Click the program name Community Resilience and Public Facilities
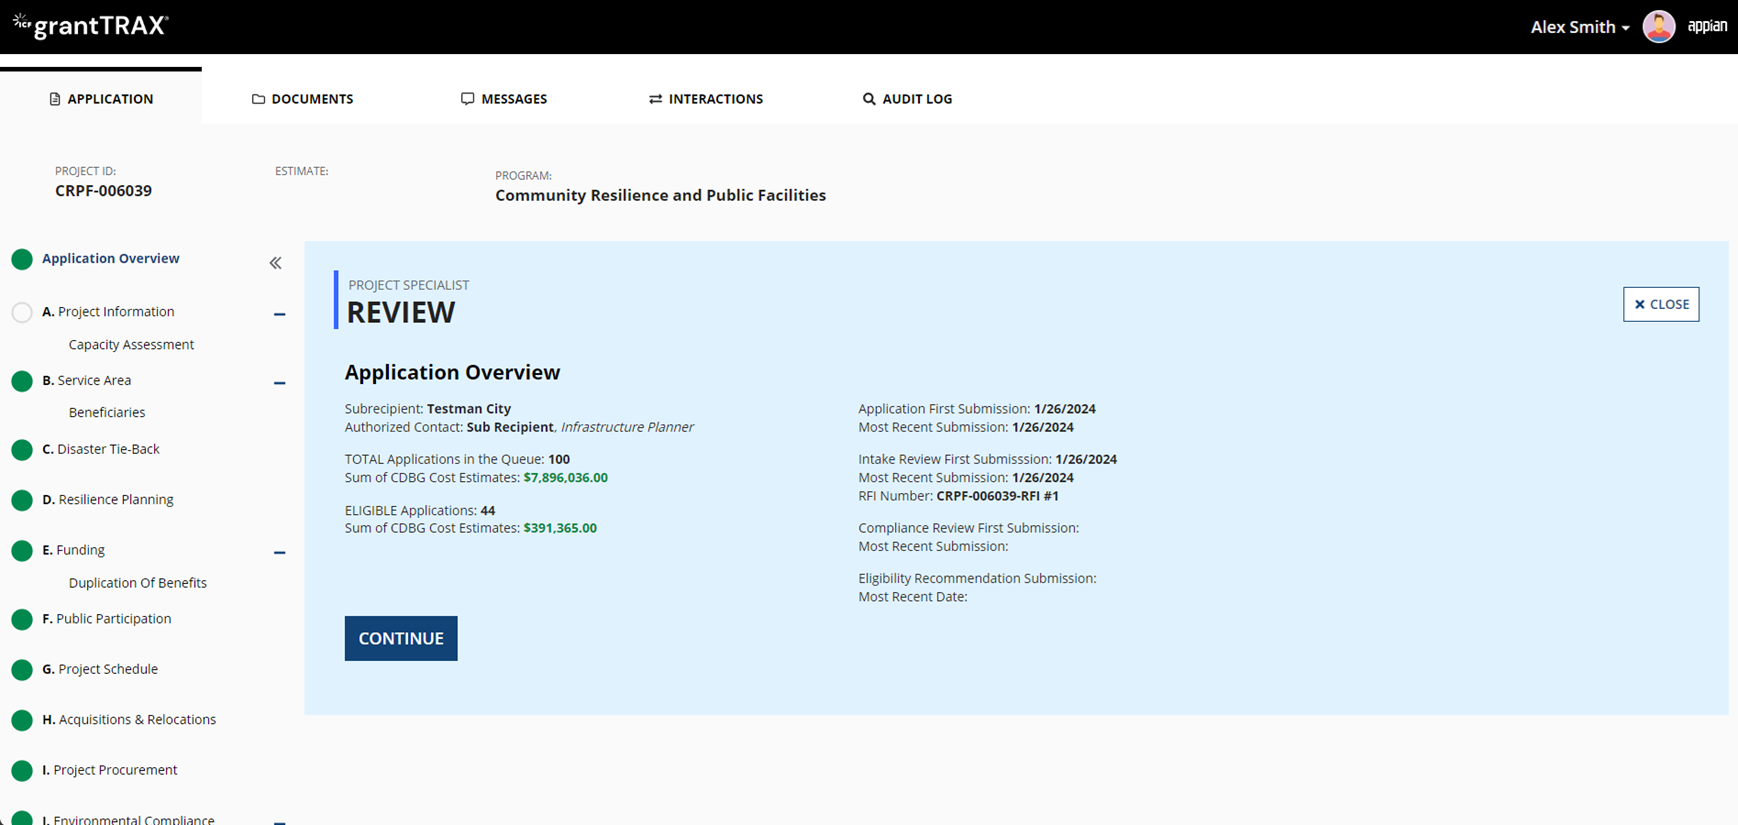Screen dimensions: 1738x825 coord(661,195)
